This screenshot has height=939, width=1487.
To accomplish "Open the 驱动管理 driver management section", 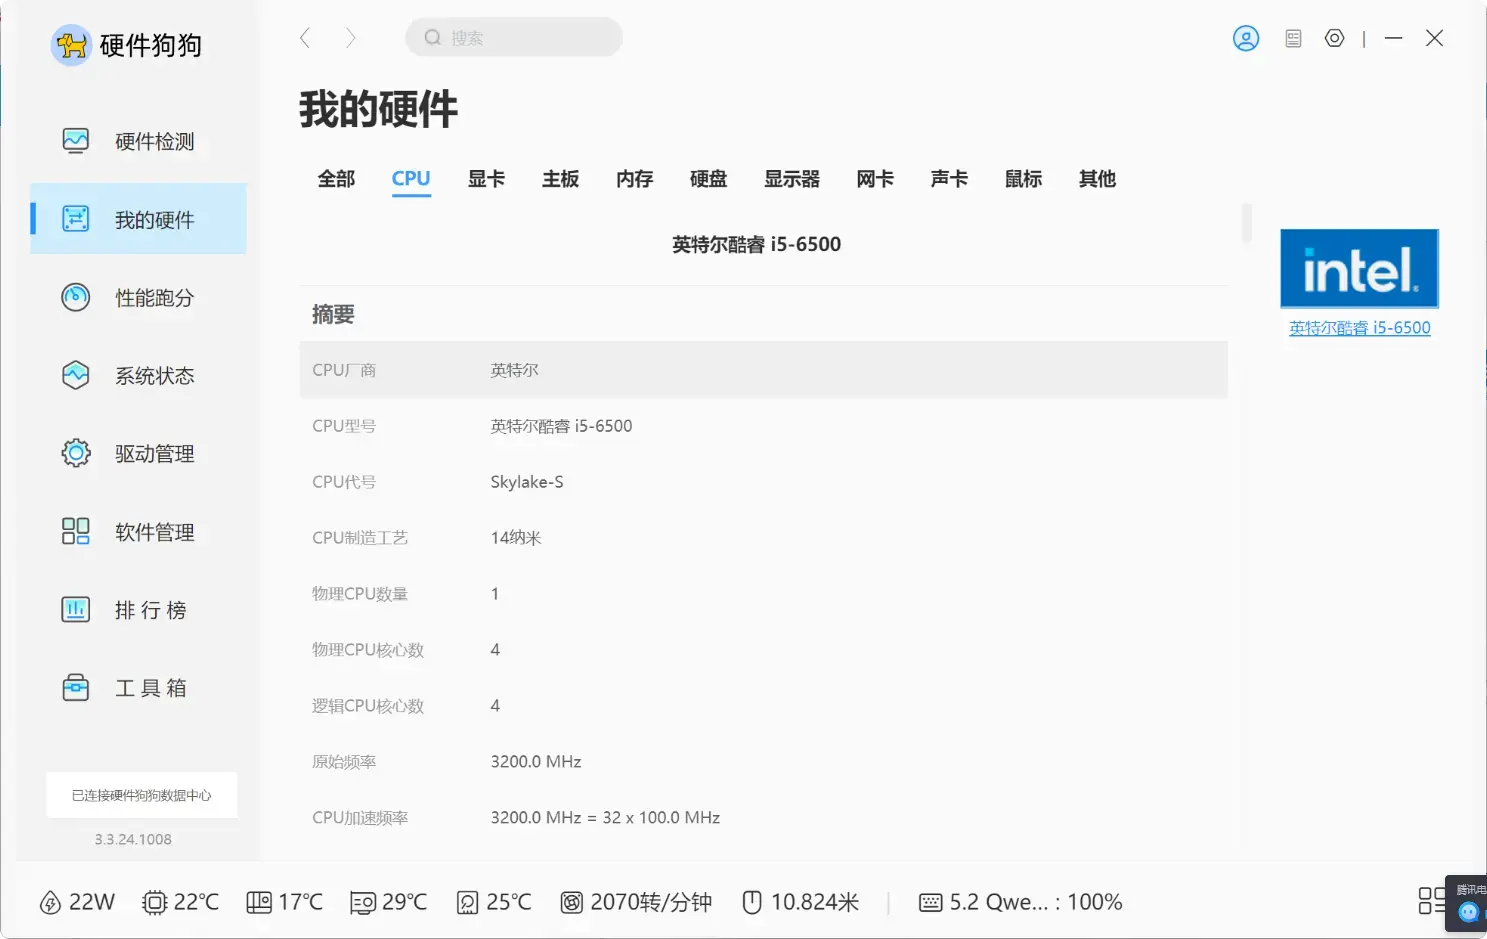I will [x=137, y=453].
